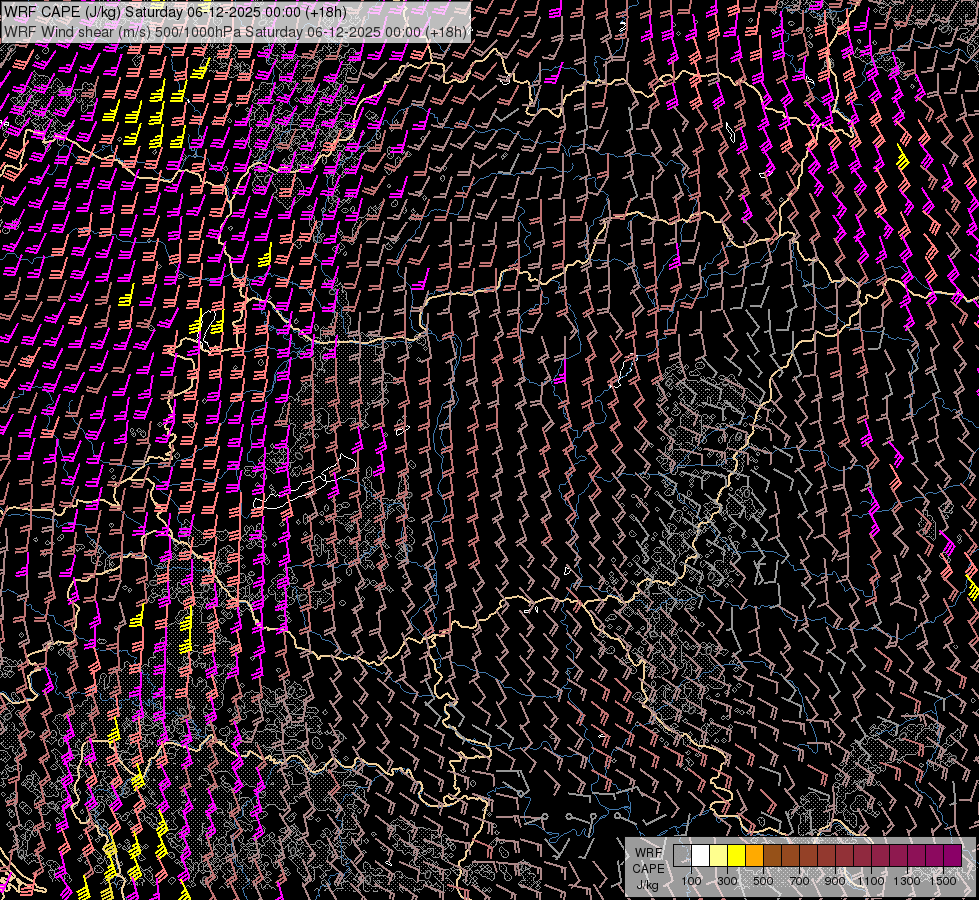Image resolution: width=979 pixels, height=900 pixels.
Task: Click 500/1000hPa in the wind shear title
Action: pos(196,31)
